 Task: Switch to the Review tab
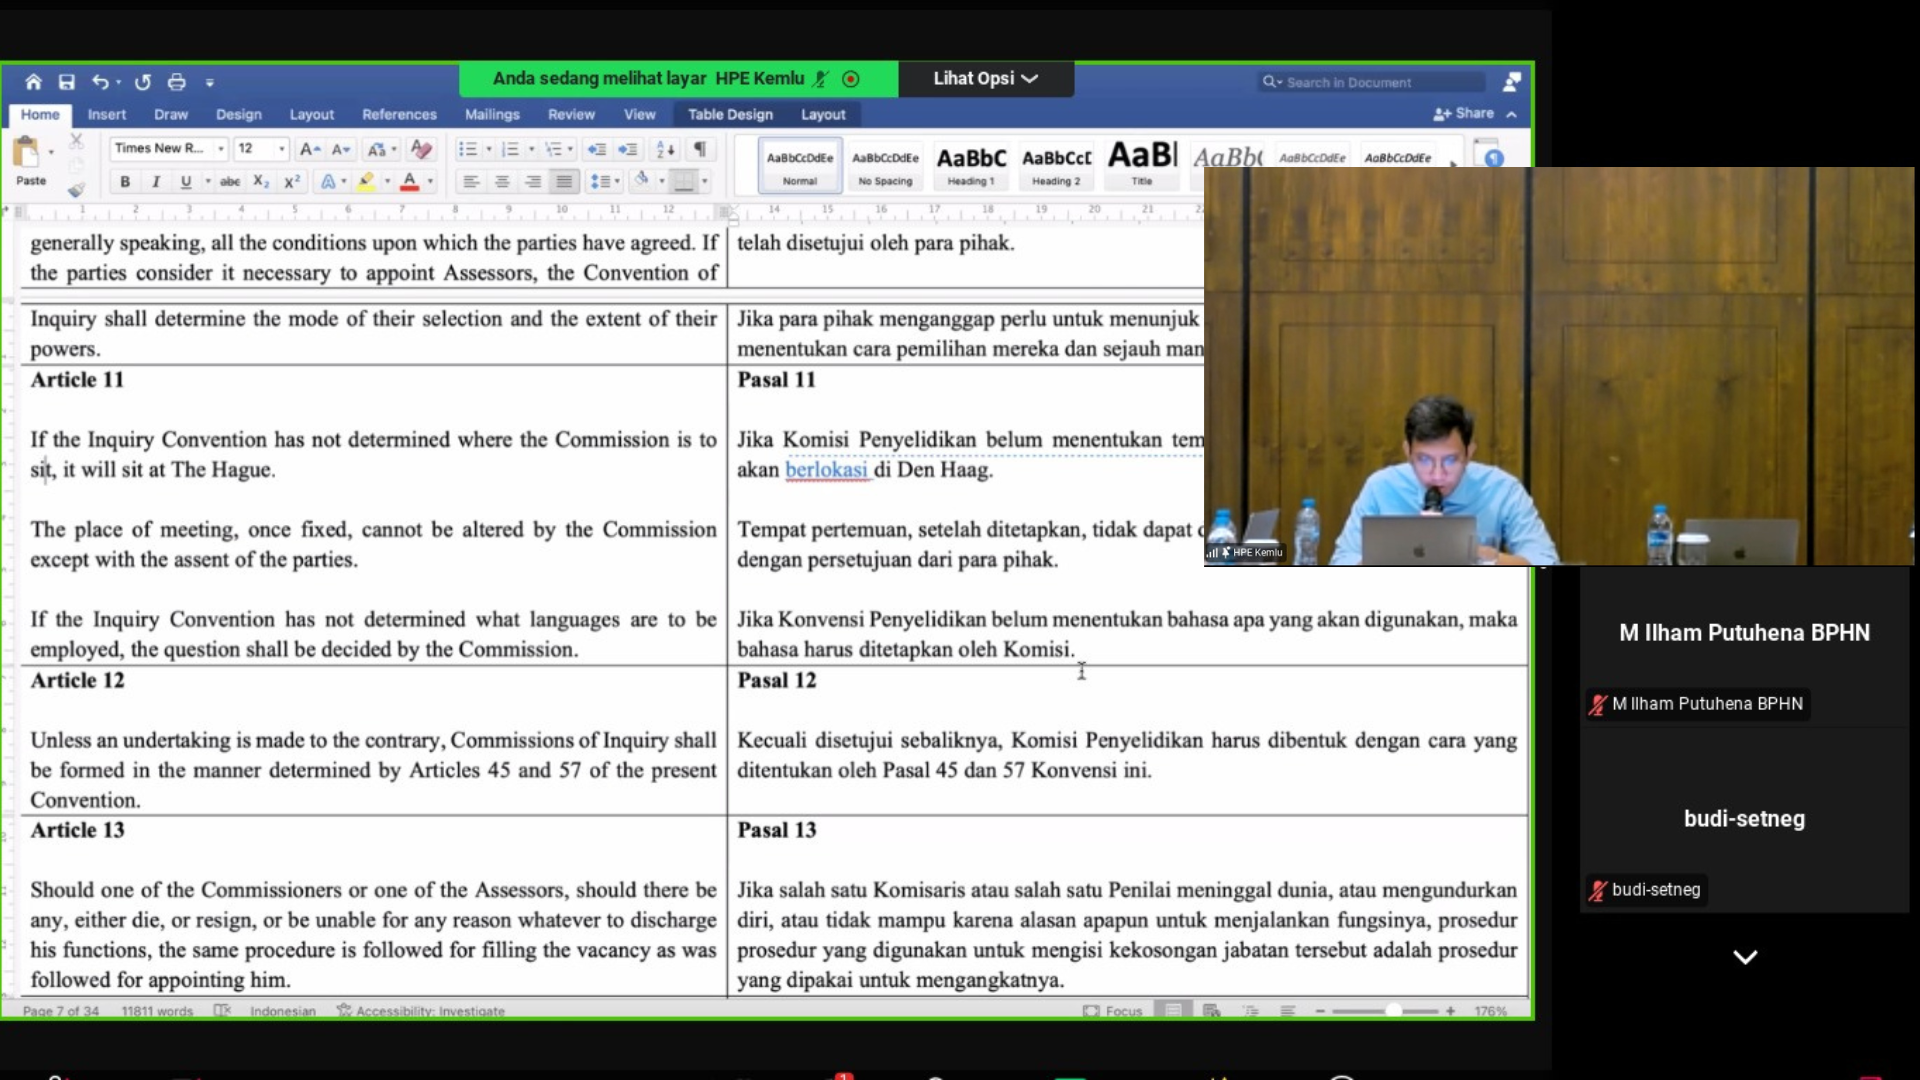click(571, 114)
